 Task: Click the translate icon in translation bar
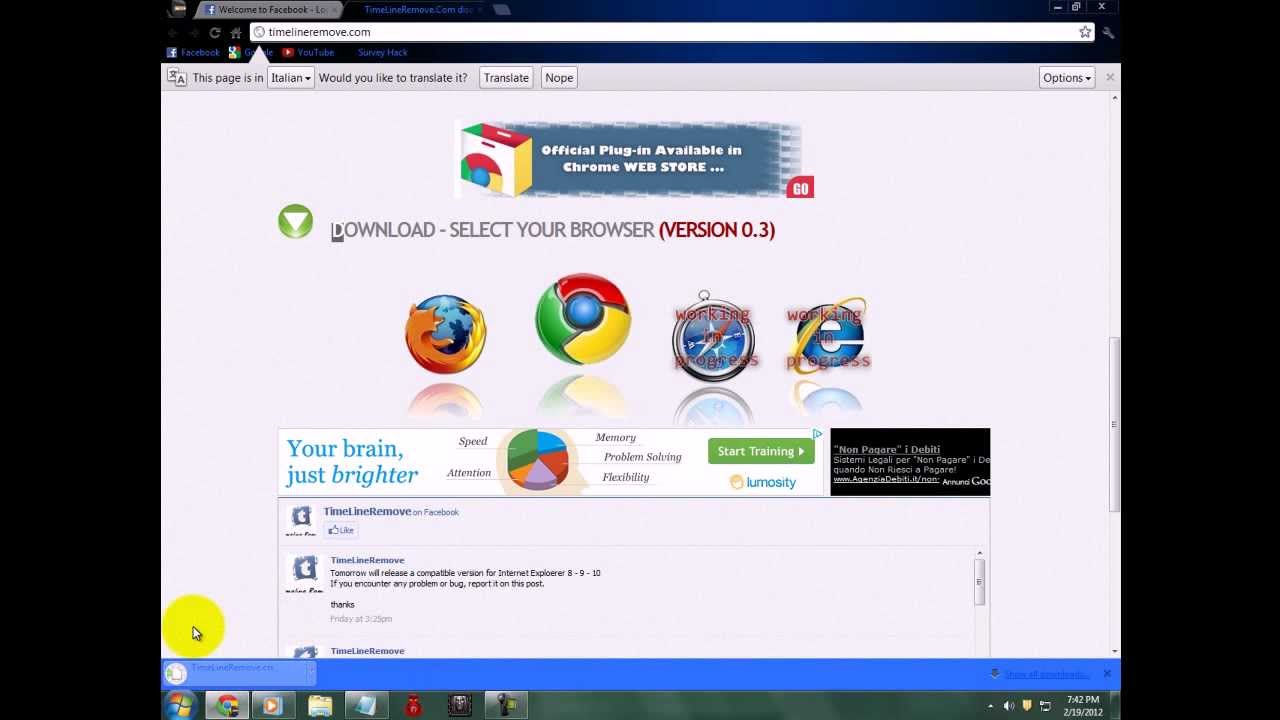click(176, 77)
